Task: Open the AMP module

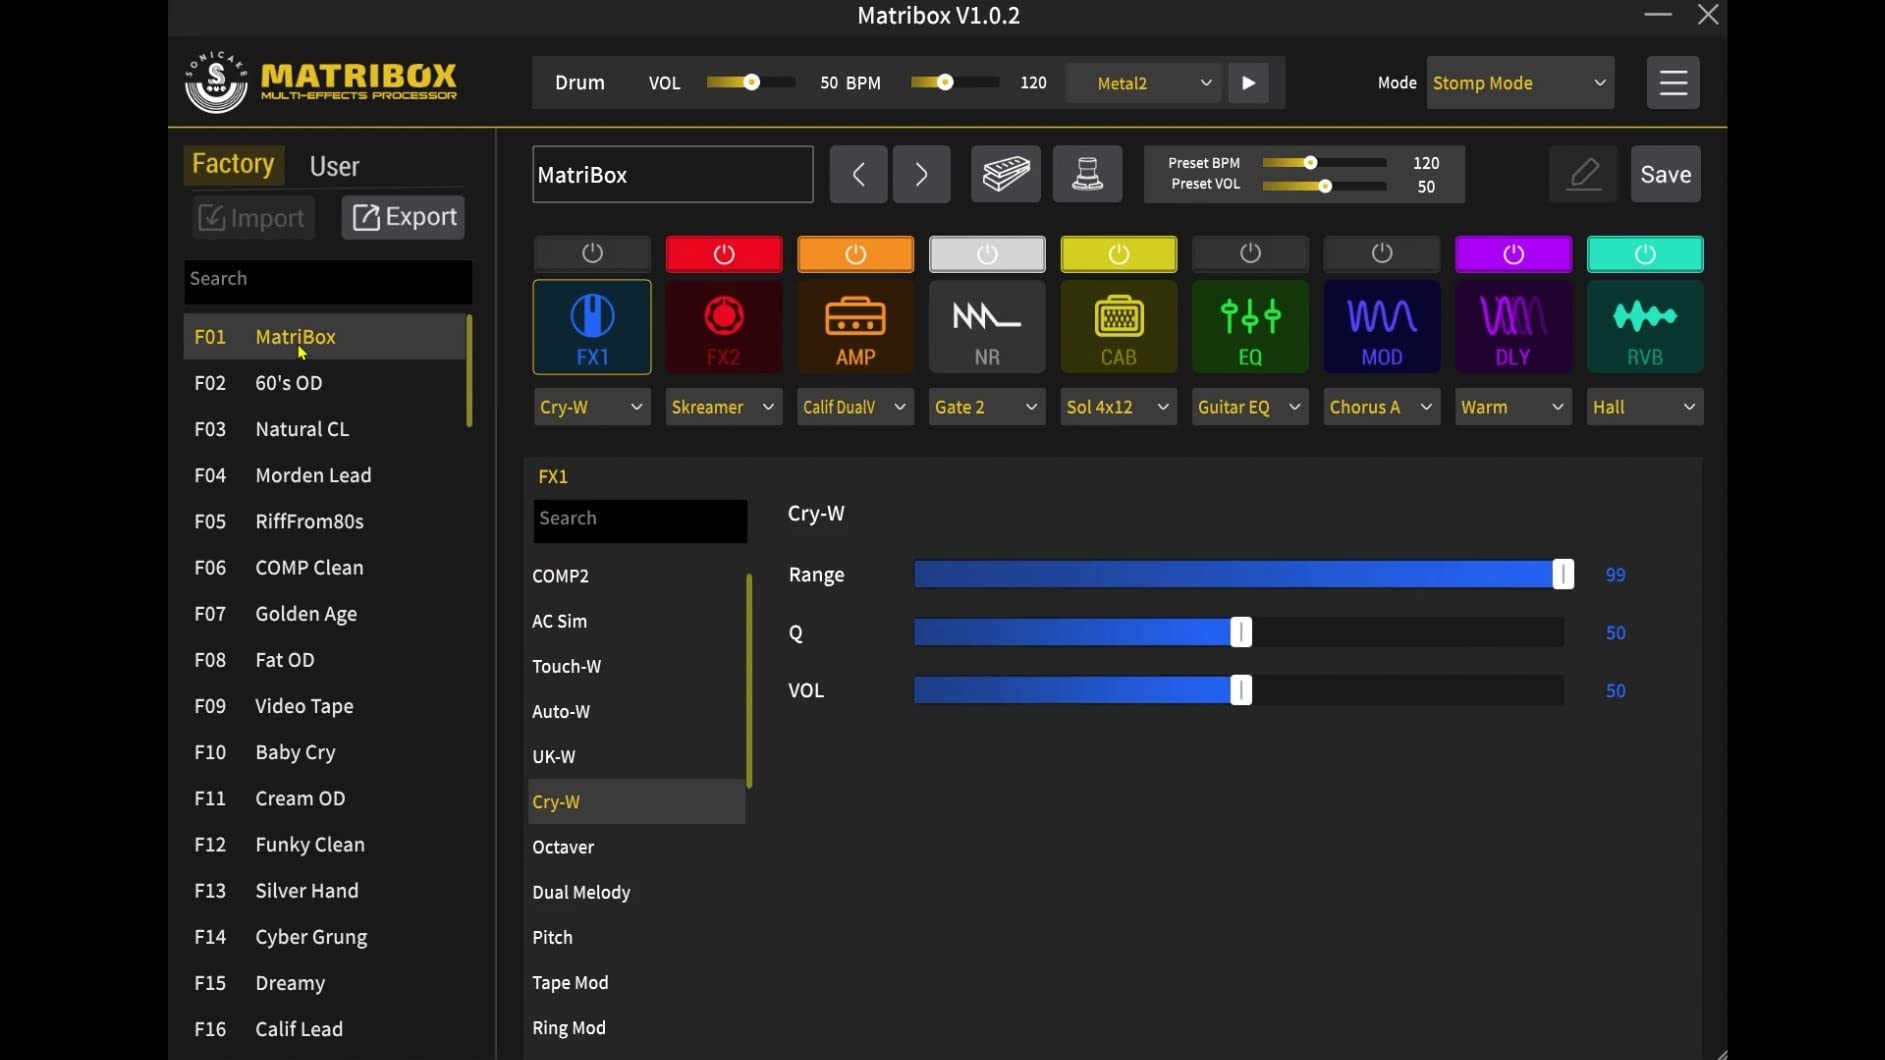Action: [x=855, y=327]
